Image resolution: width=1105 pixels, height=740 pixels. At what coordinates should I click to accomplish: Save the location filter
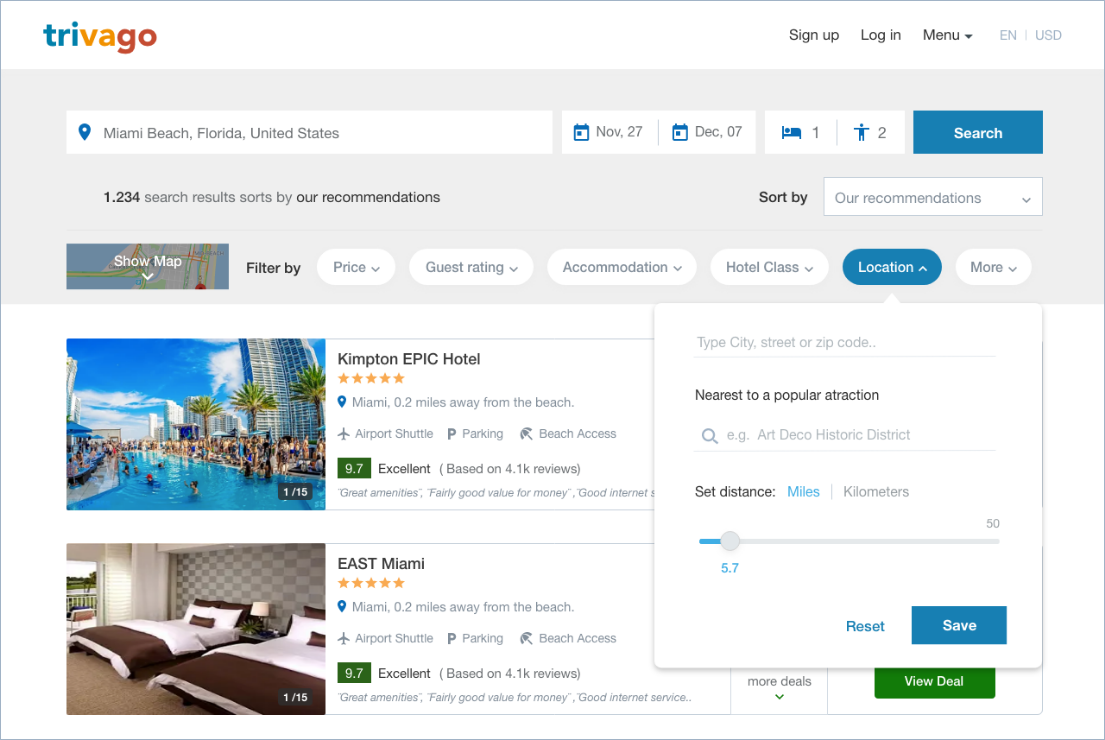958,625
